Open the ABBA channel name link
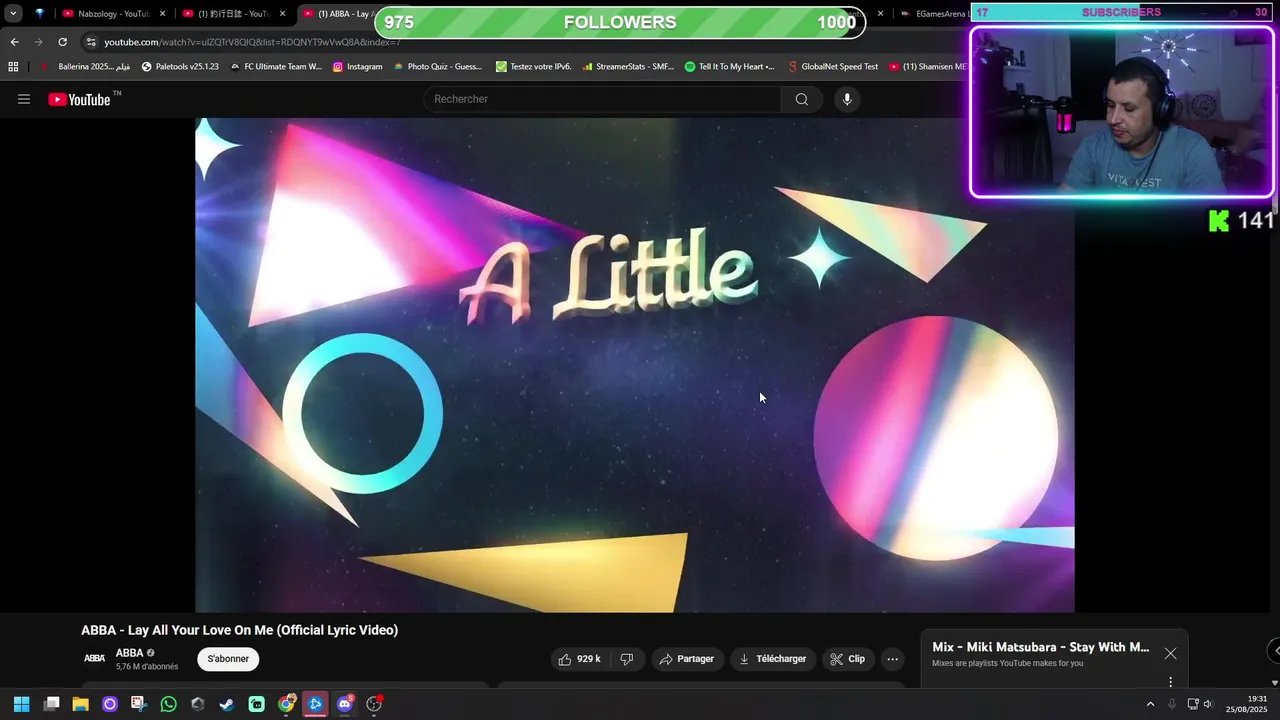 click(129, 653)
